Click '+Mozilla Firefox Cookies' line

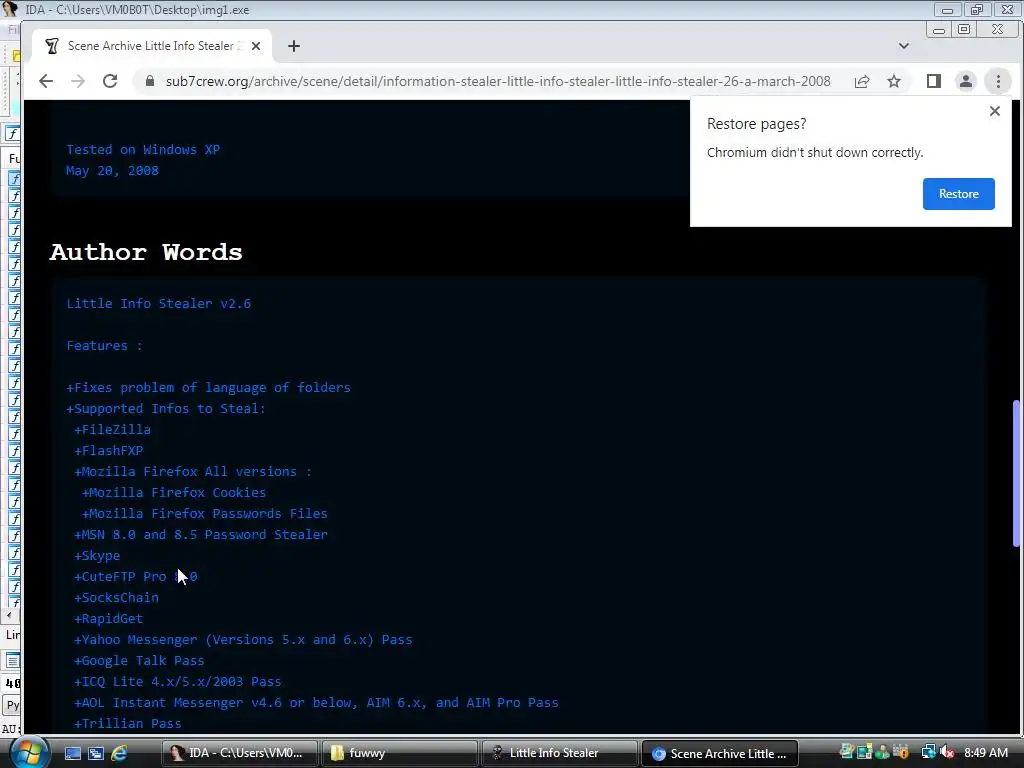point(174,492)
